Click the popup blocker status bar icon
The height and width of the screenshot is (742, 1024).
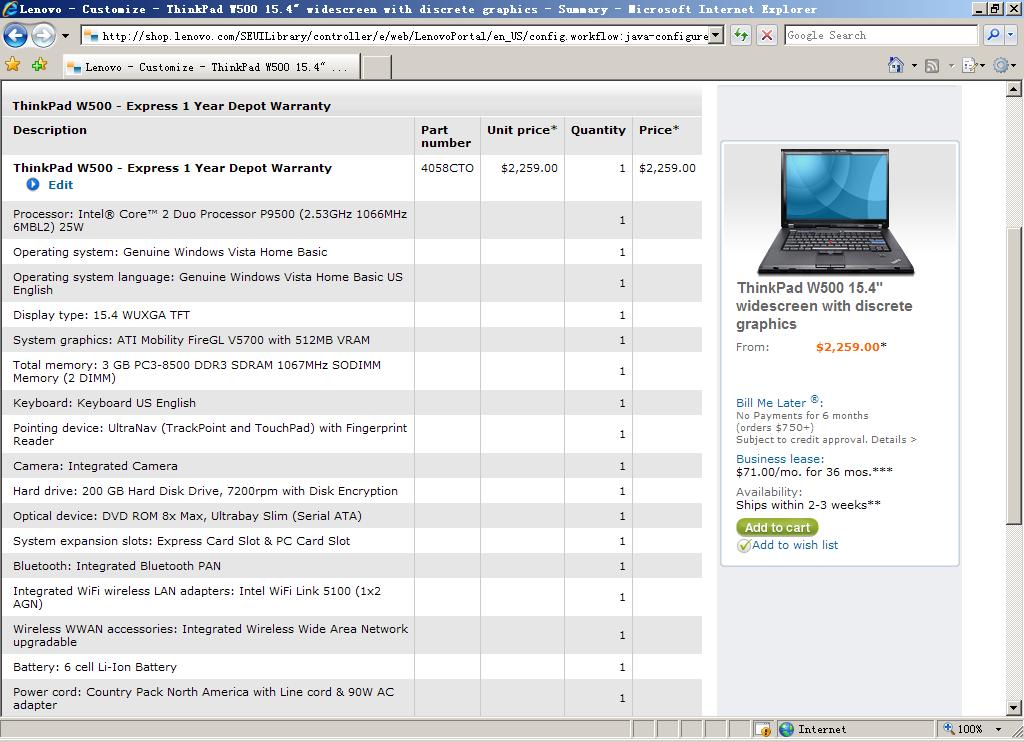pos(762,729)
